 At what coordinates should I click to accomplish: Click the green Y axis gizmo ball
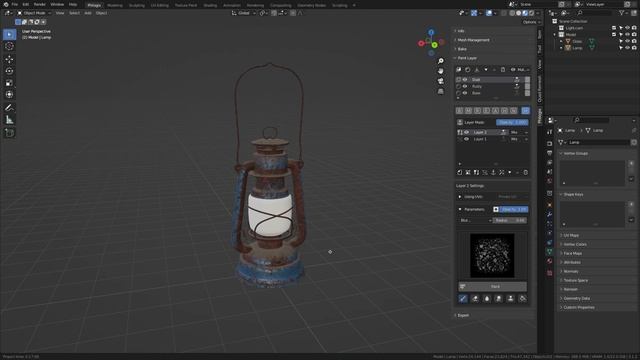[434, 45]
